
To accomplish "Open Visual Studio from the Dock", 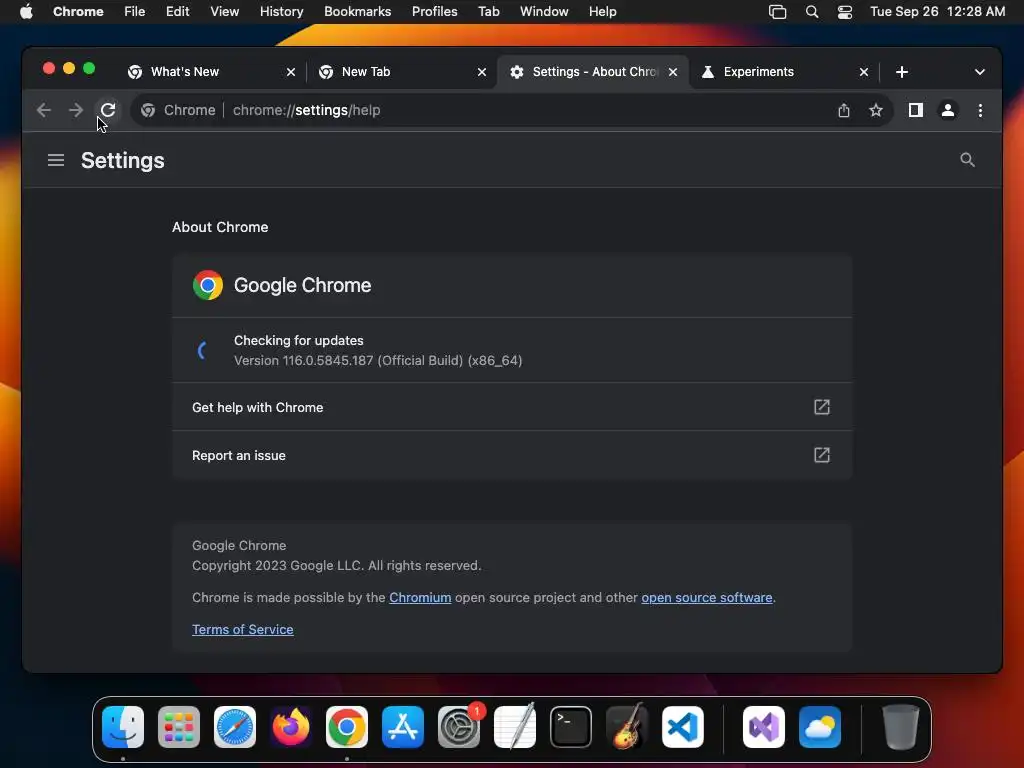I will (763, 727).
